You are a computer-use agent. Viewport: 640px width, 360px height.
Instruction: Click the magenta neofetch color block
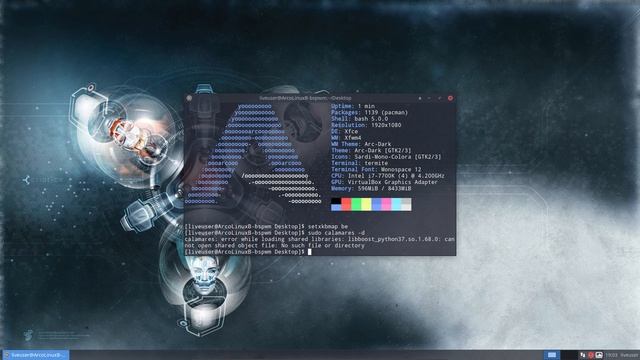(x=386, y=204)
